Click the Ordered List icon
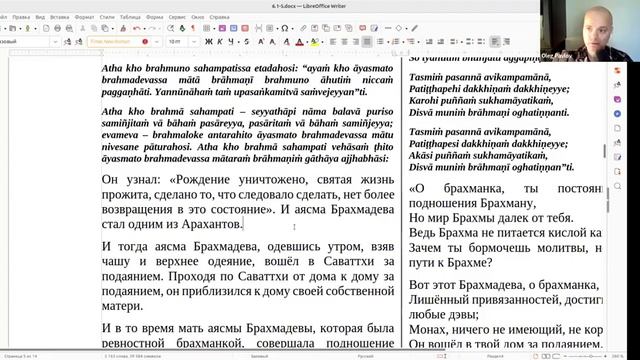The width and height of the screenshot is (640, 360). tap(396, 42)
